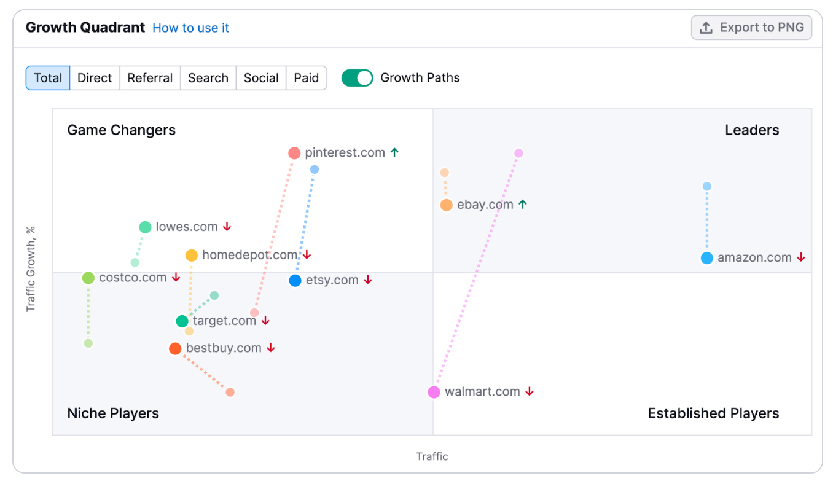832x481 pixels.
Task: Click ebay.com's faded previous-position point
Action: (x=444, y=173)
